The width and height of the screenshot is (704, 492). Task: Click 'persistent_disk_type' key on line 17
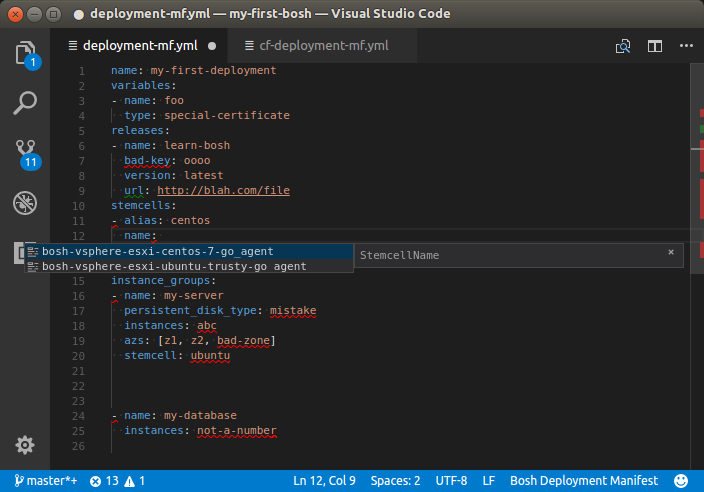coord(190,310)
